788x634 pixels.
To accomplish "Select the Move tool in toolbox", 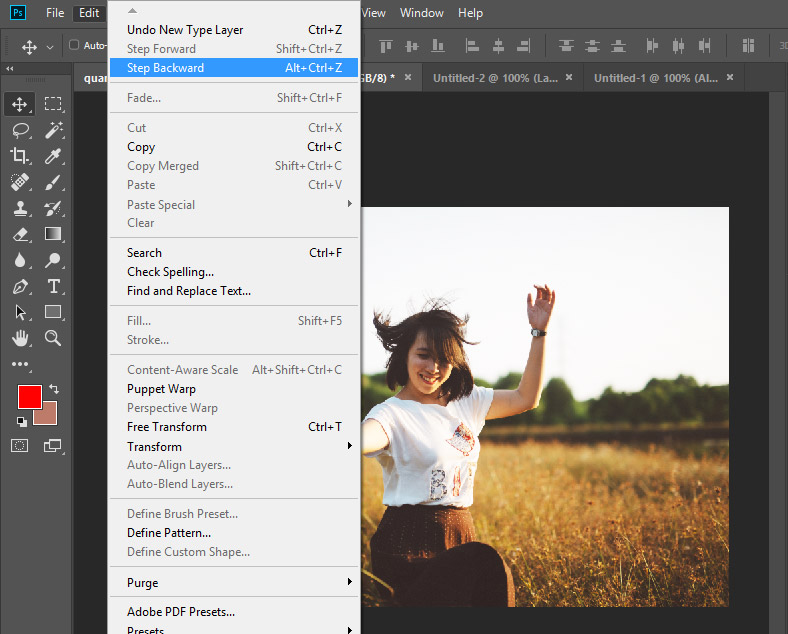I will pos(20,104).
